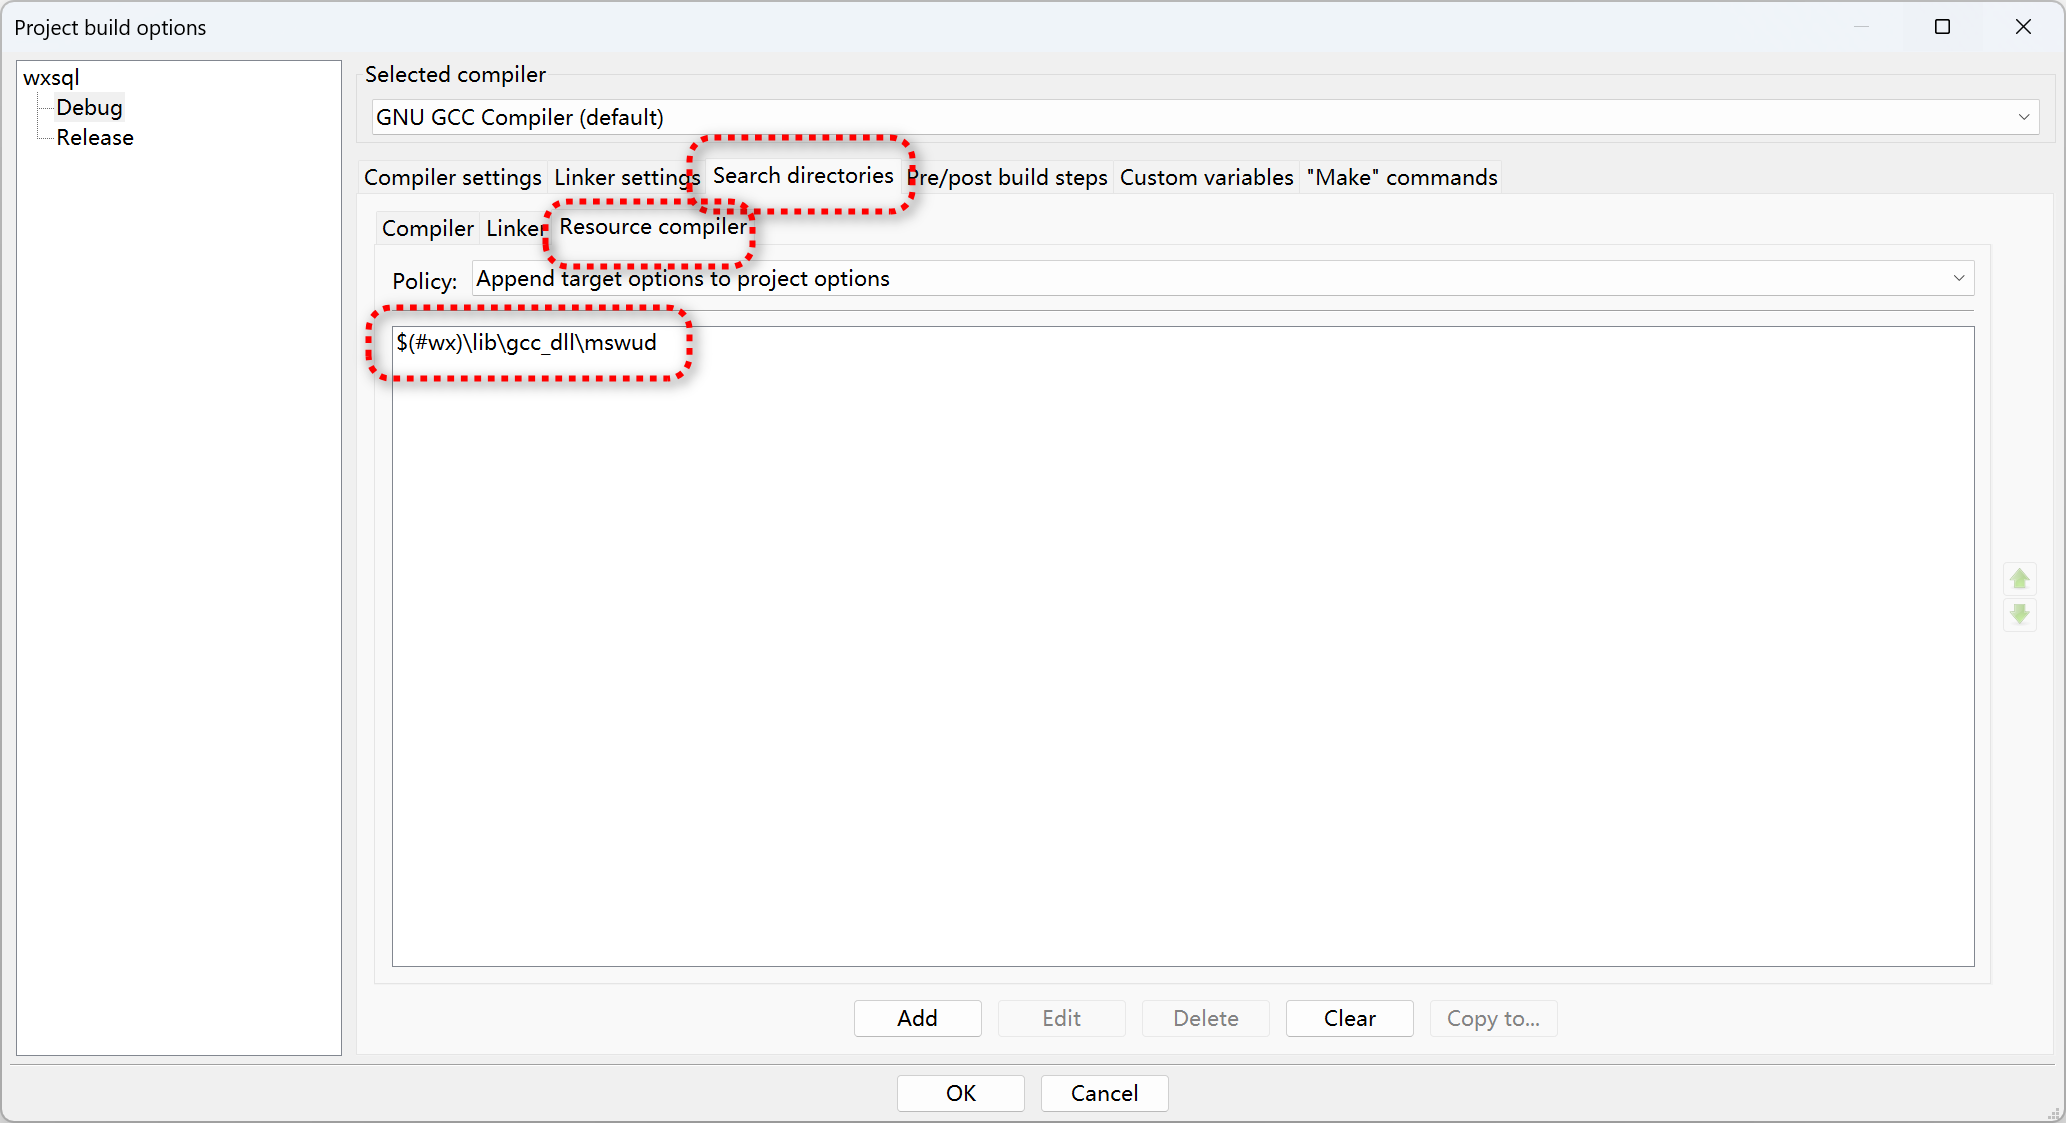Click the window resize grip corner

coord(2054,1111)
